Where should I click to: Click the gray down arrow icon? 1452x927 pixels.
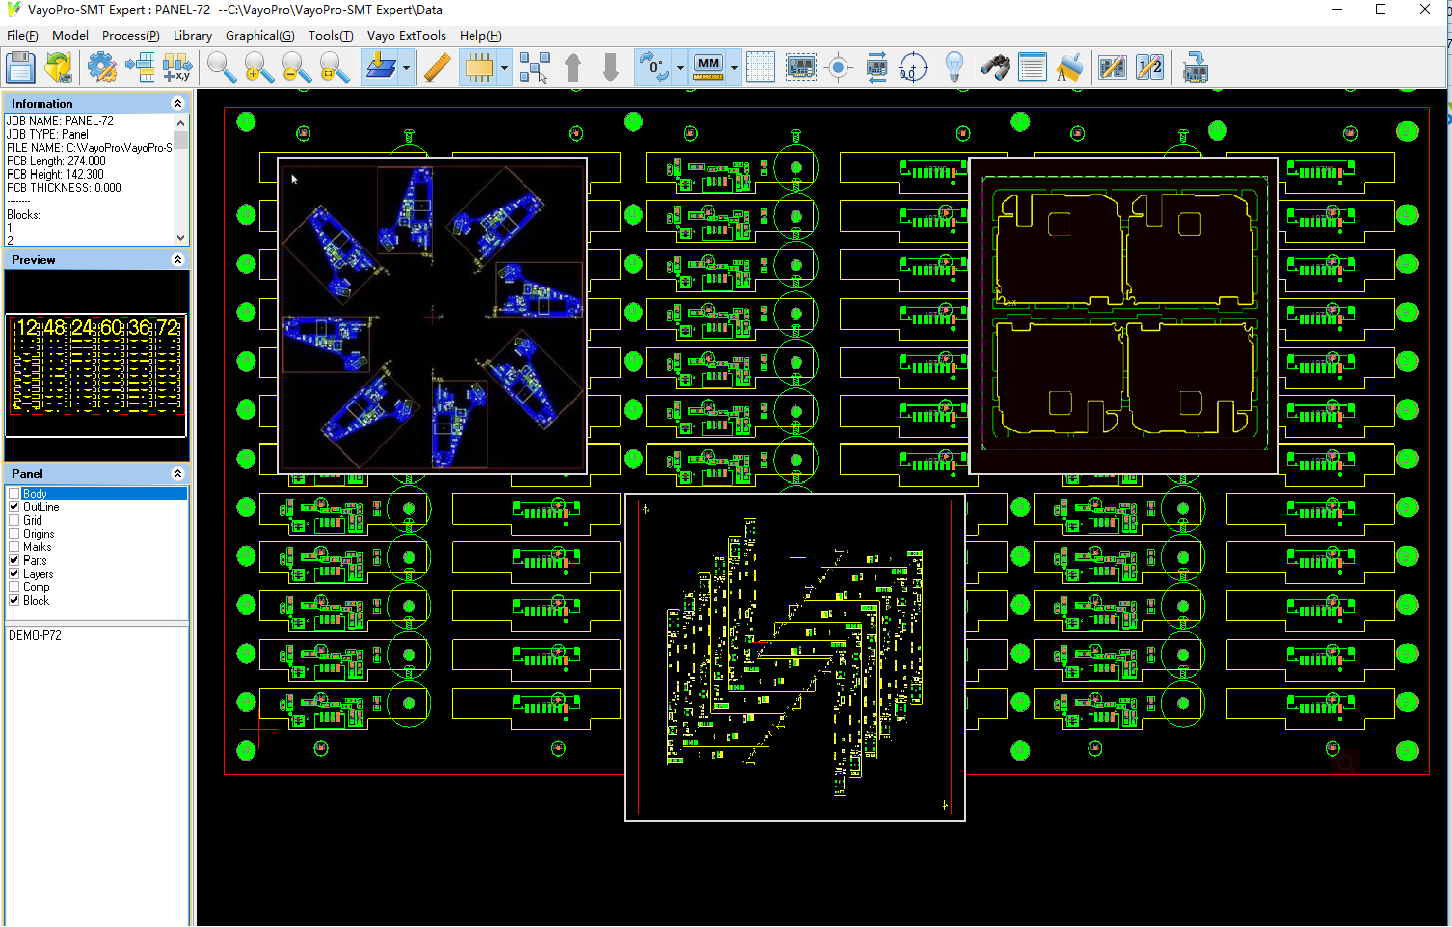(611, 68)
